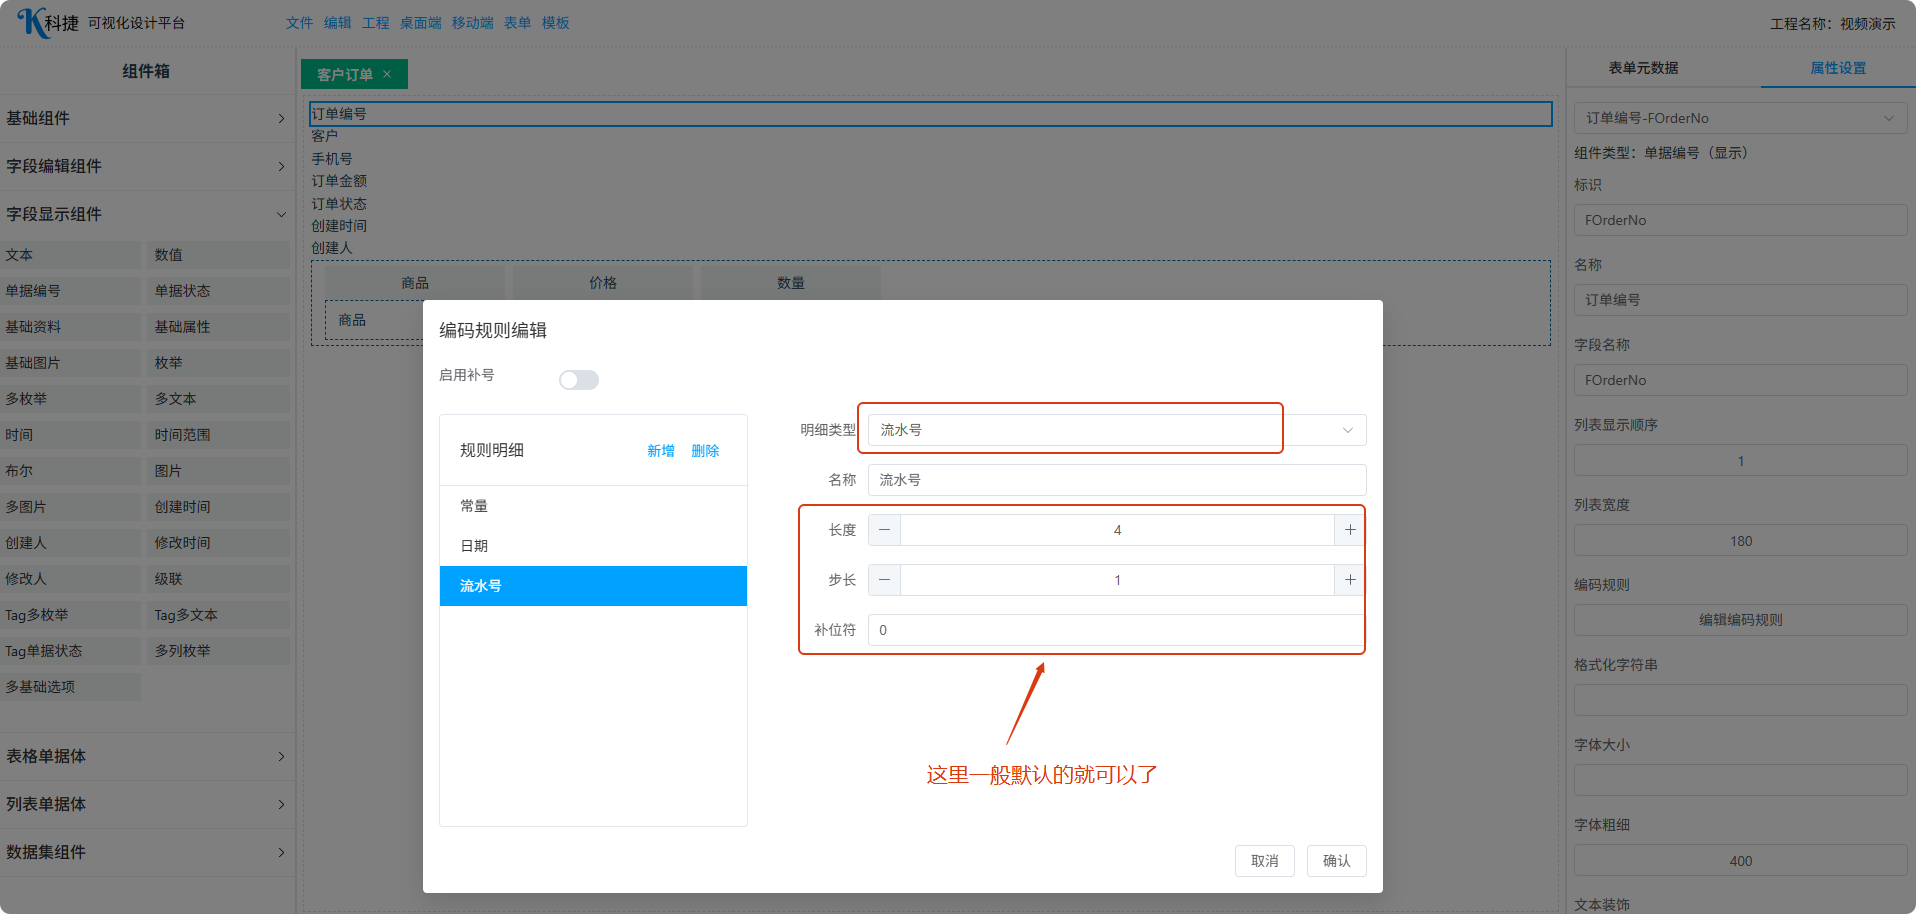This screenshot has width=1916, height=914.
Task: Click the 确认 button
Action: click(x=1336, y=861)
